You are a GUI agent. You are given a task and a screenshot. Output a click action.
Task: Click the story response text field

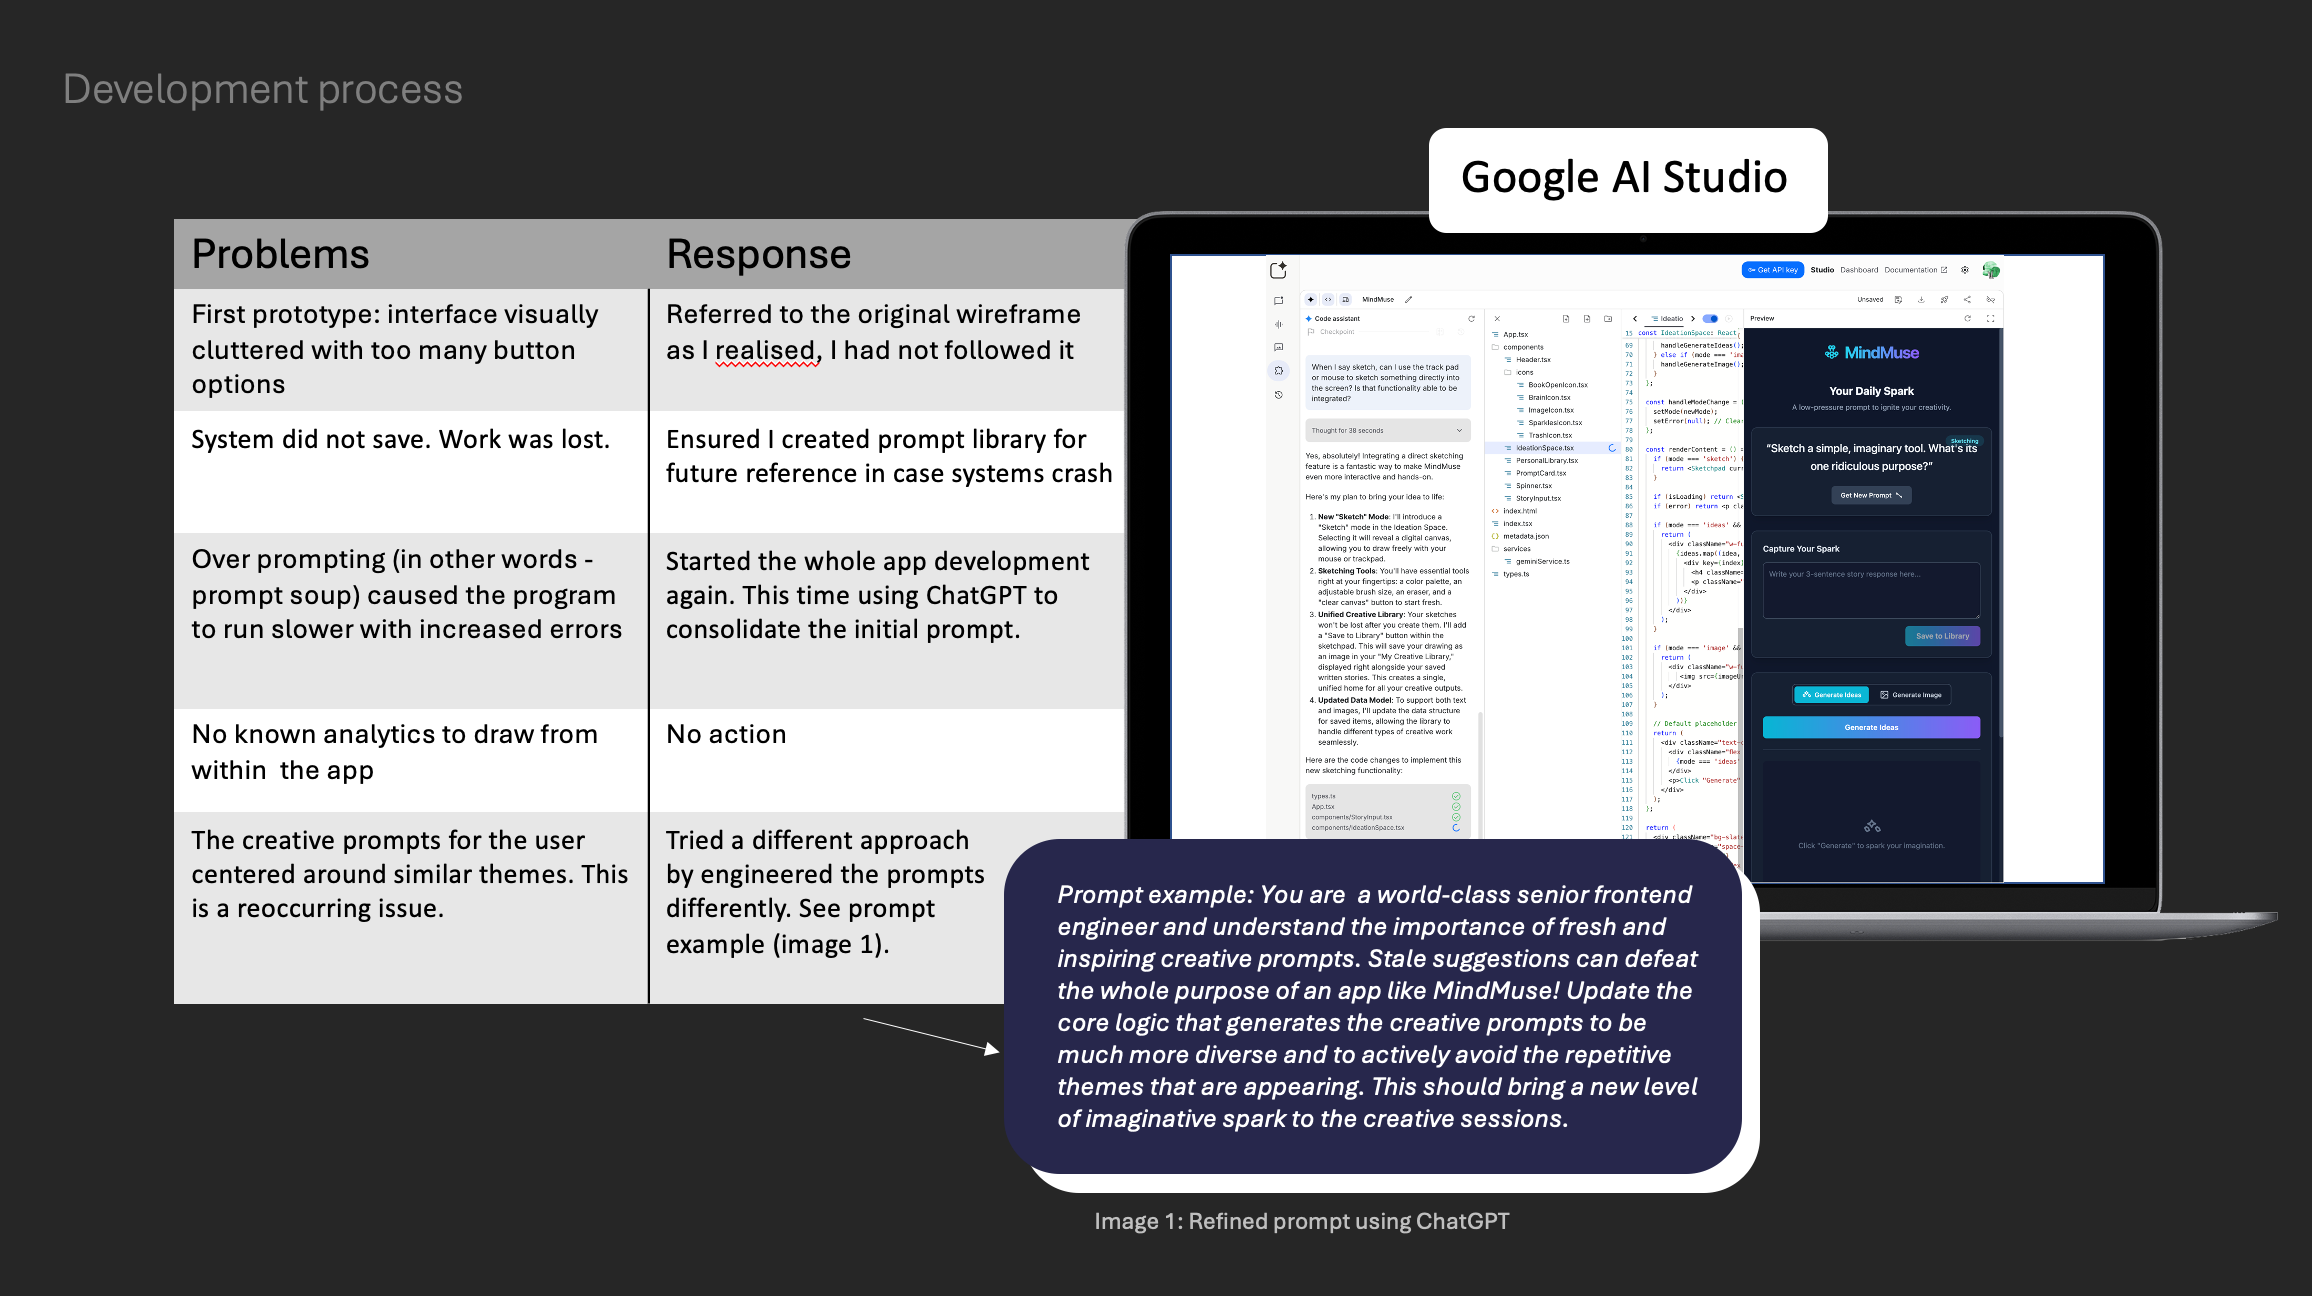point(1870,590)
